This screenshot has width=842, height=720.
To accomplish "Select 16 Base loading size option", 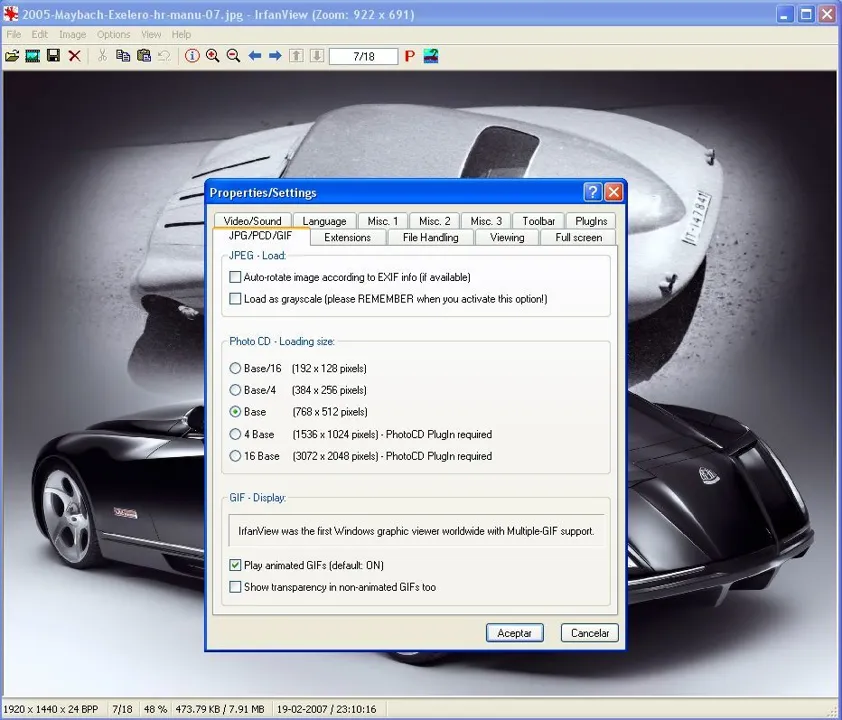I will pyautogui.click(x=235, y=456).
